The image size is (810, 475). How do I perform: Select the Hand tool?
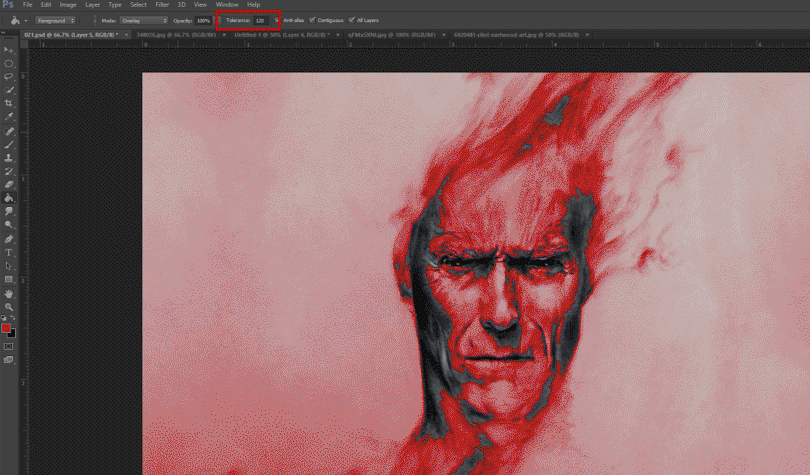pyautogui.click(x=9, y=294)
